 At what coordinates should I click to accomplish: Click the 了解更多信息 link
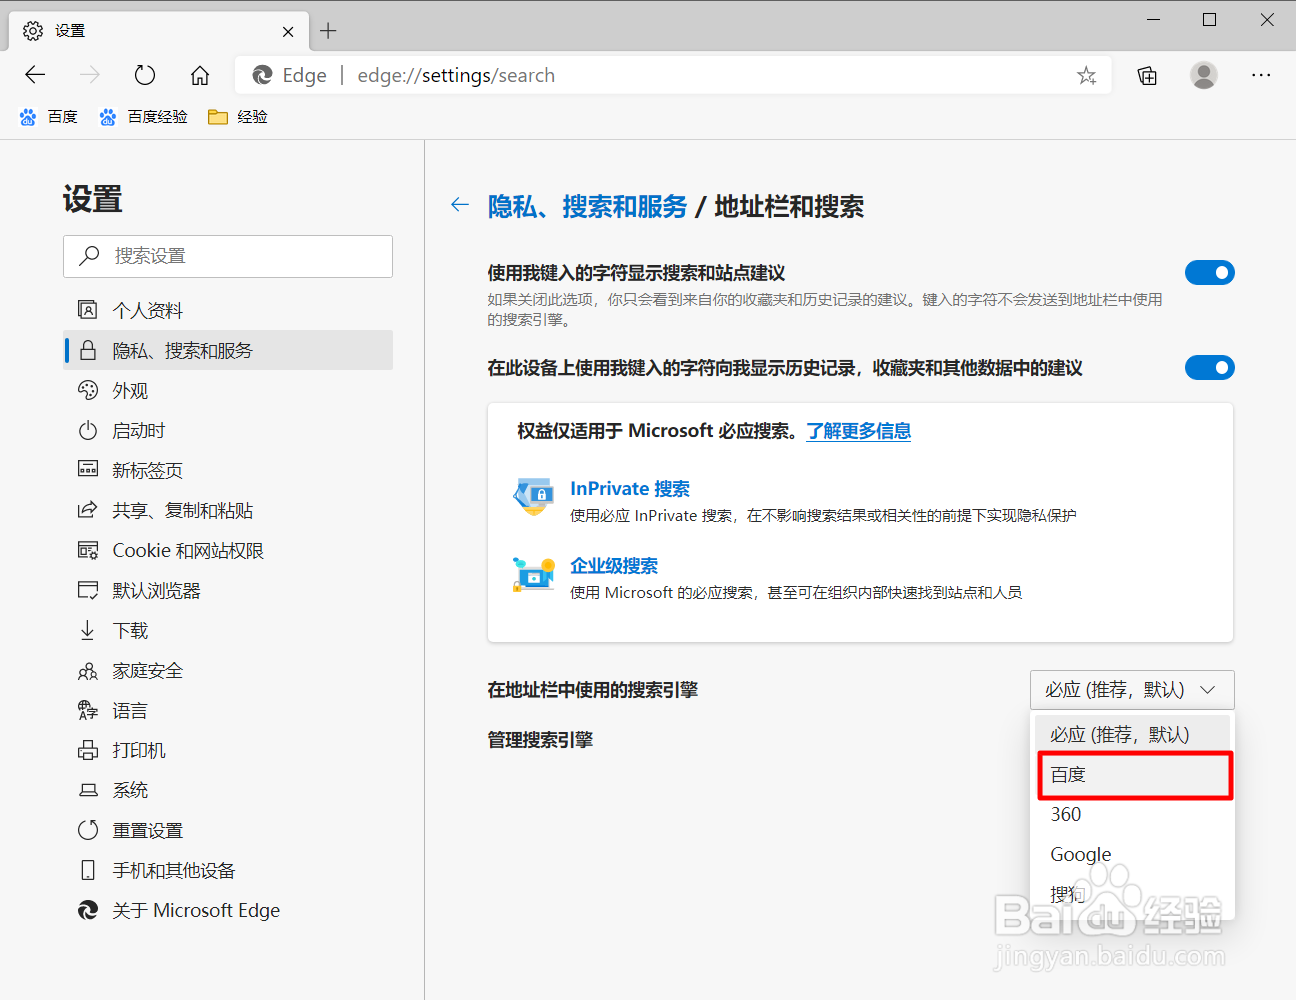click(x=858, y=431)
